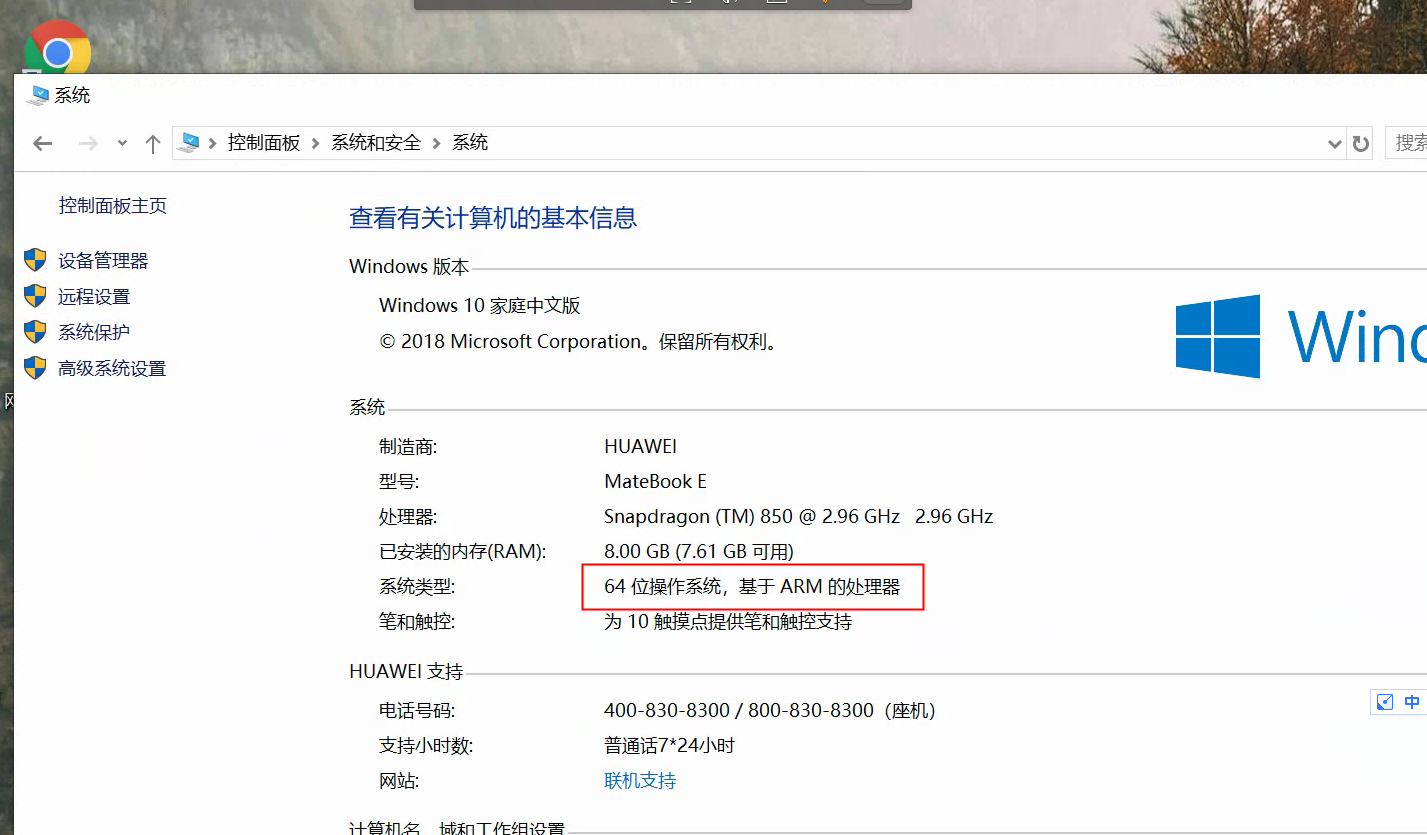This screenshot has width=1427, height=835.
Task: Expand the chevron before 控制面板 breadcrumb
Action: click(x=213, y=143)
